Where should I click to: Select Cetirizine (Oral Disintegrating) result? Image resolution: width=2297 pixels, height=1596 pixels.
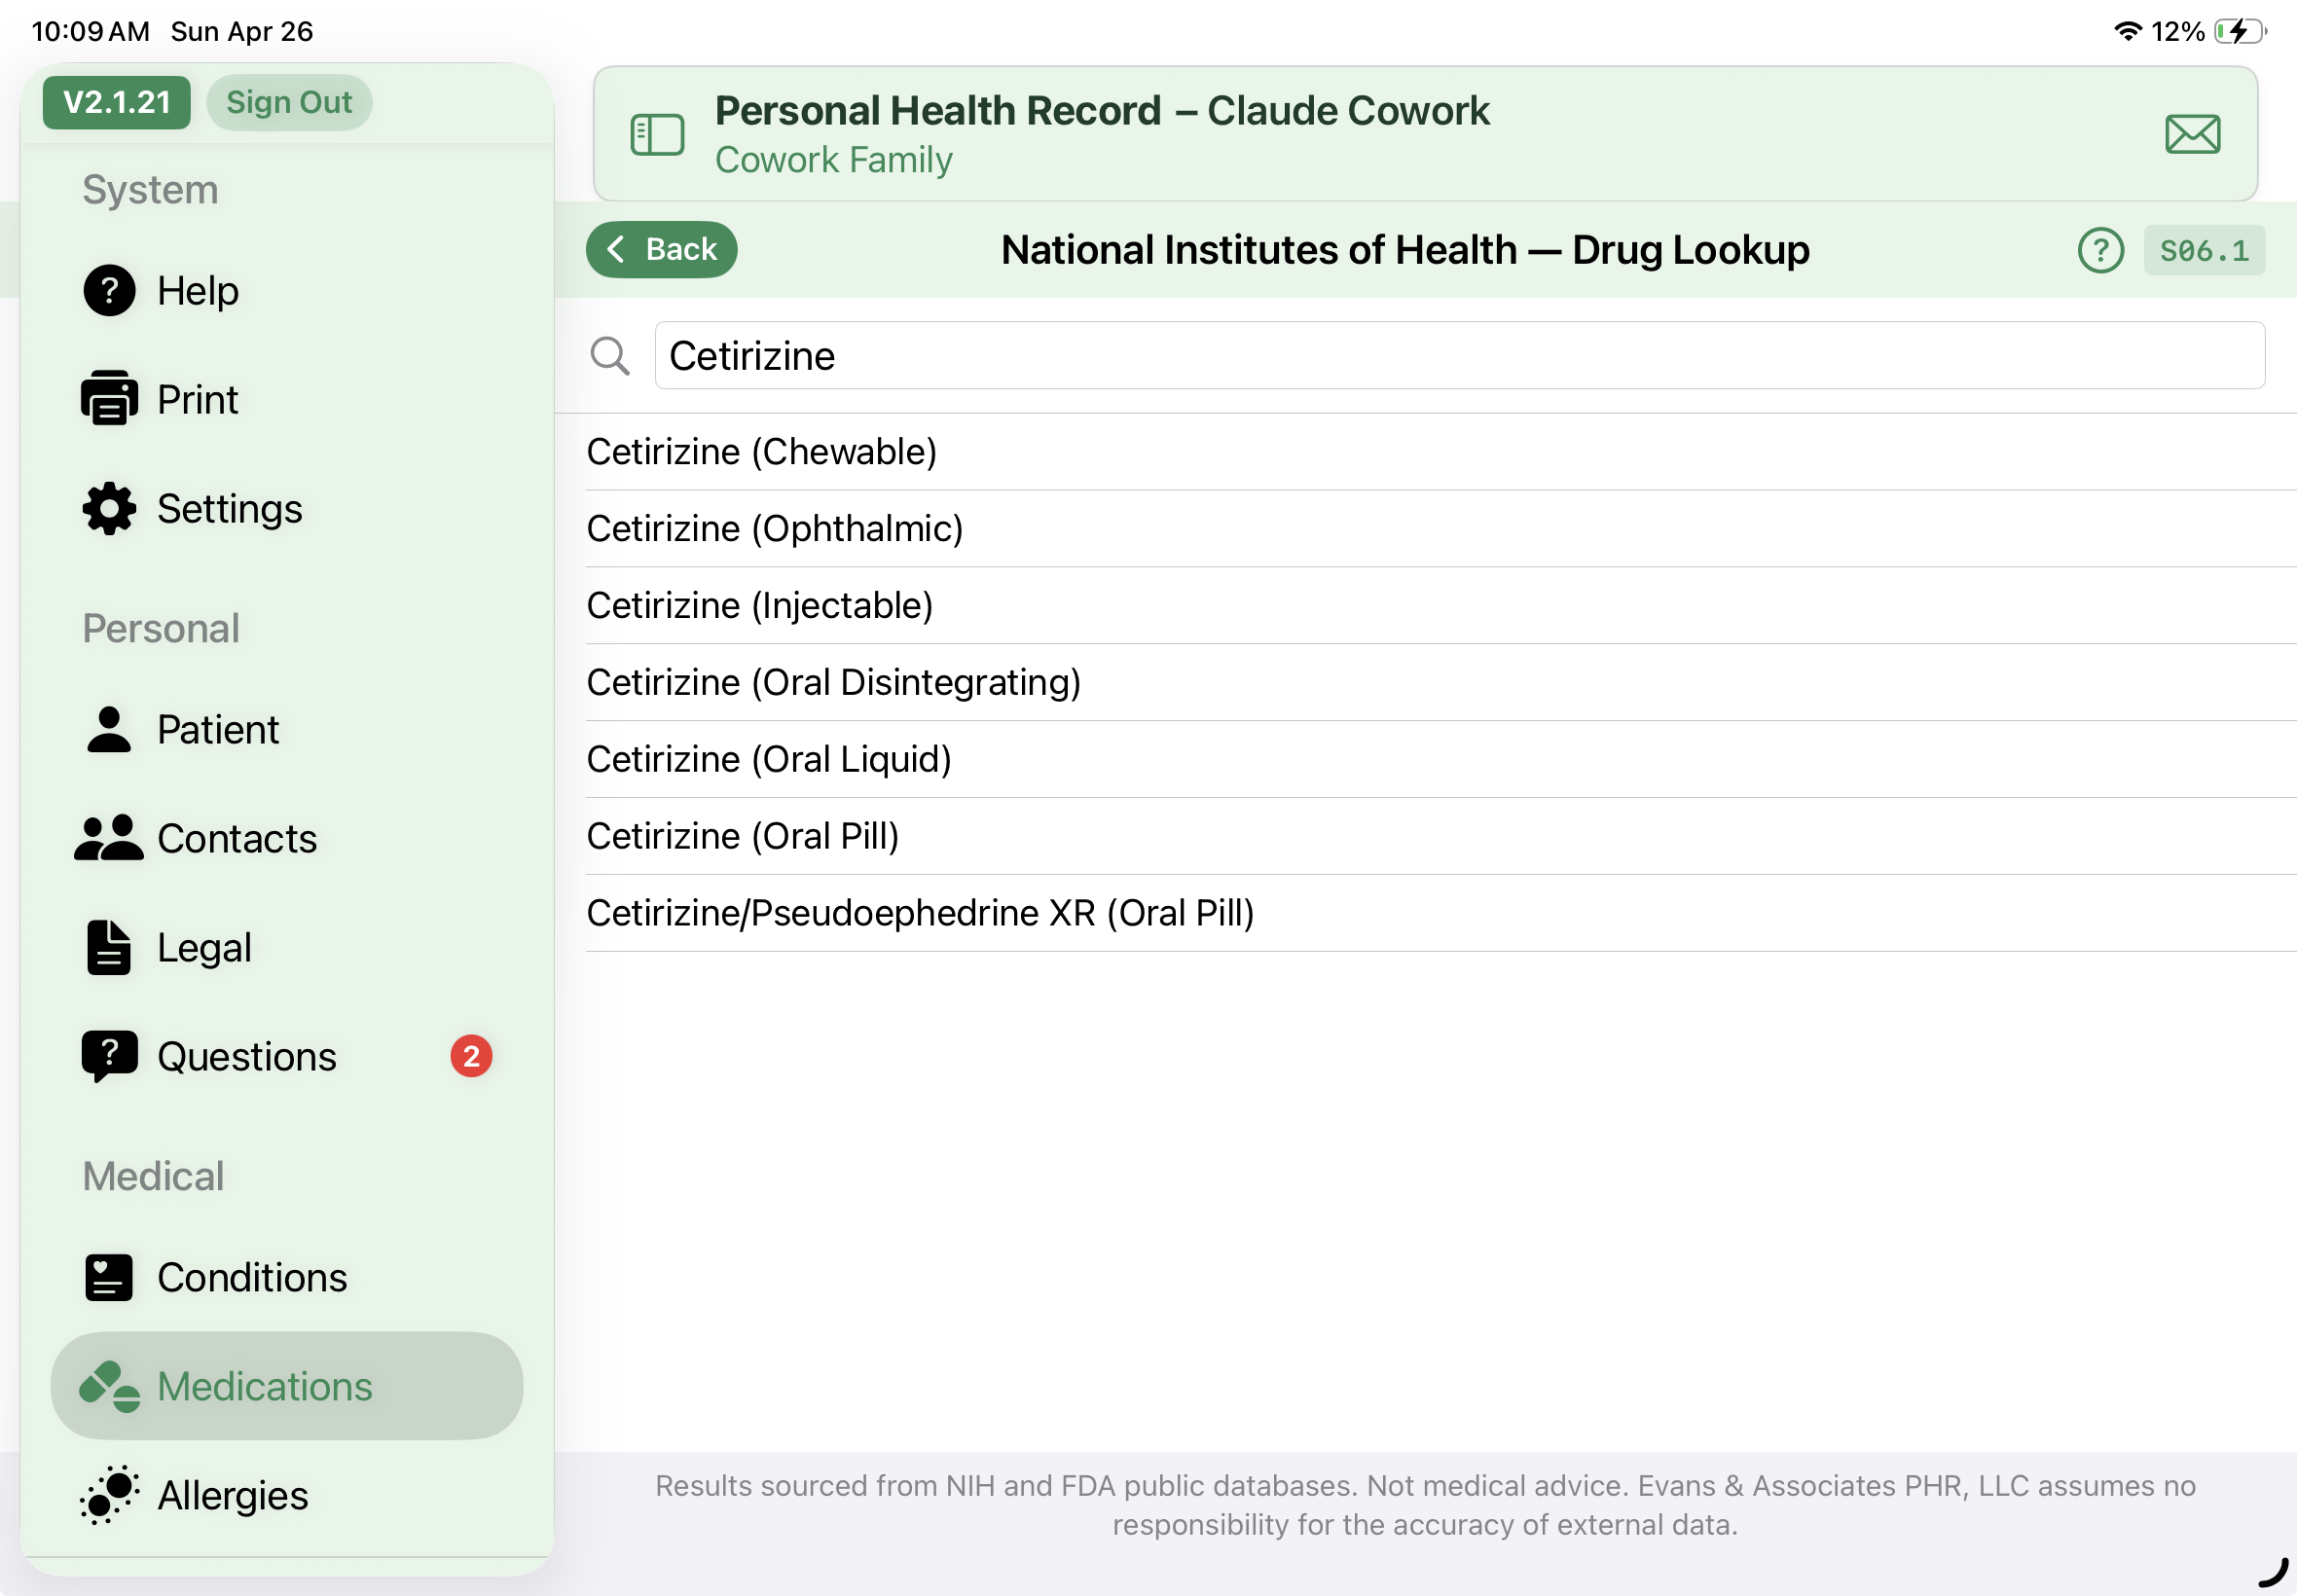tap(1440, 683)
